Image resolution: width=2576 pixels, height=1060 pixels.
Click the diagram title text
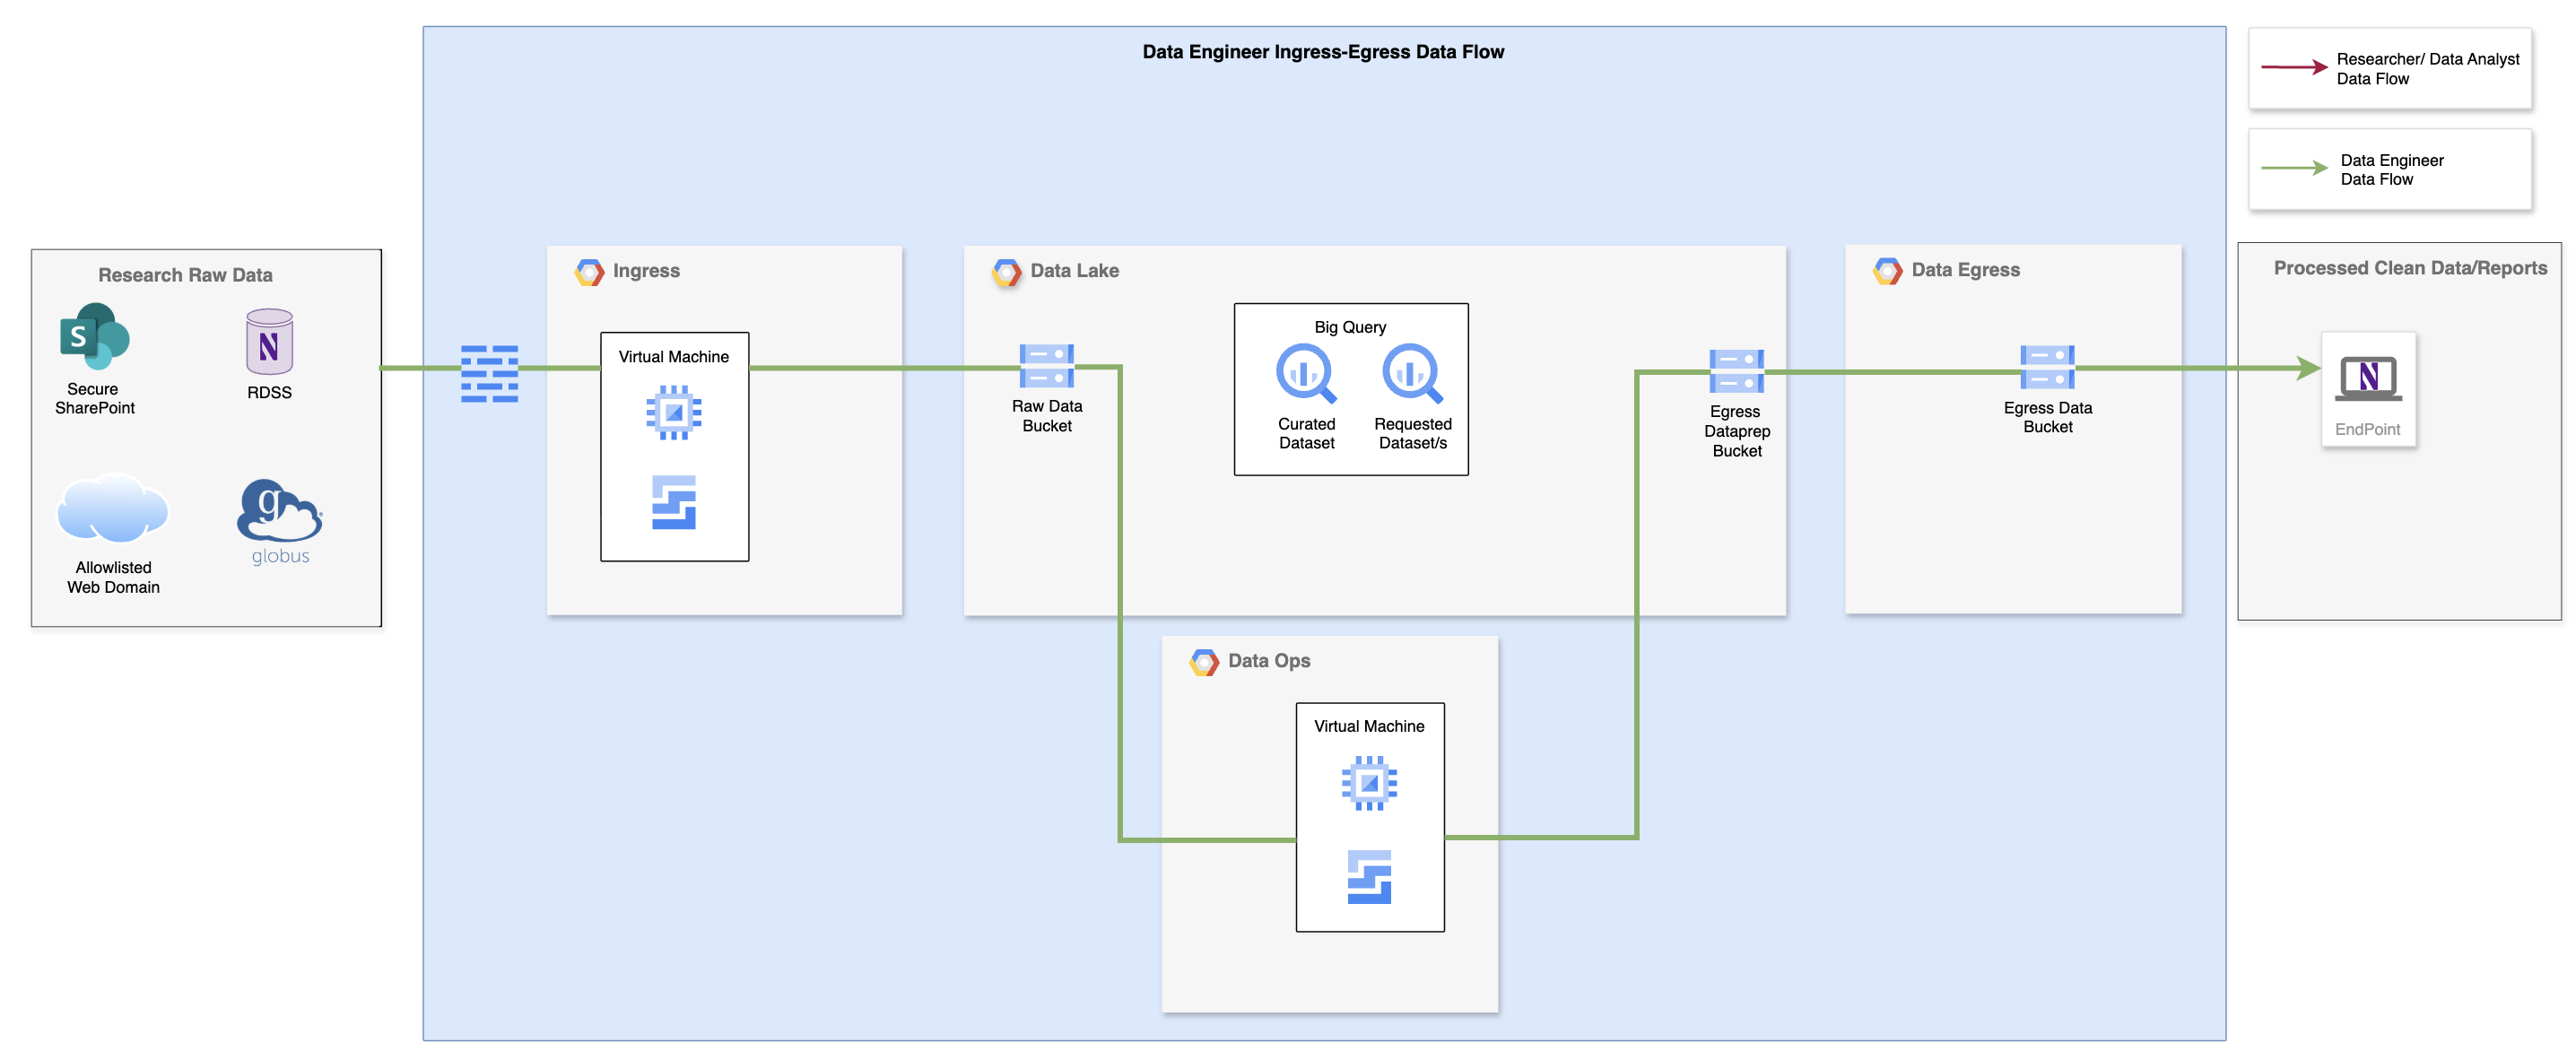(1322, 52)
